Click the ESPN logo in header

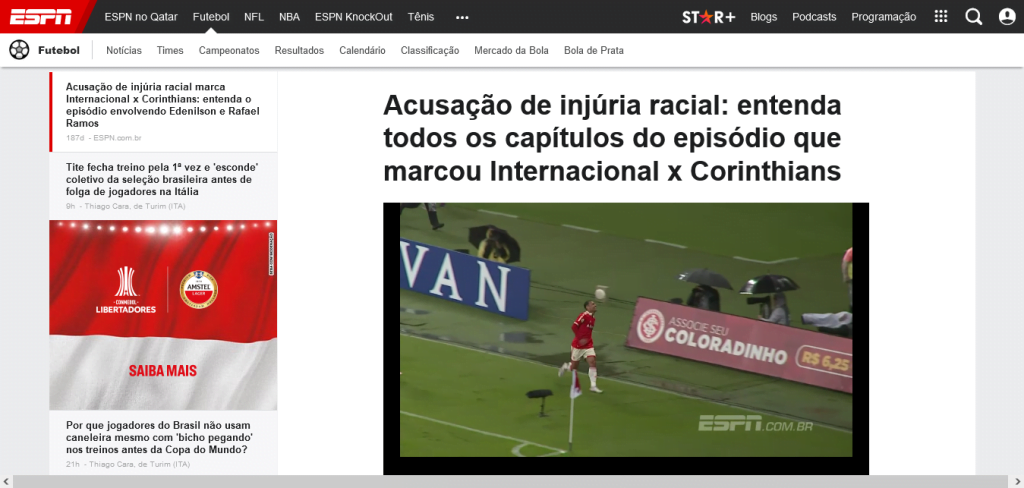[41, 16]
